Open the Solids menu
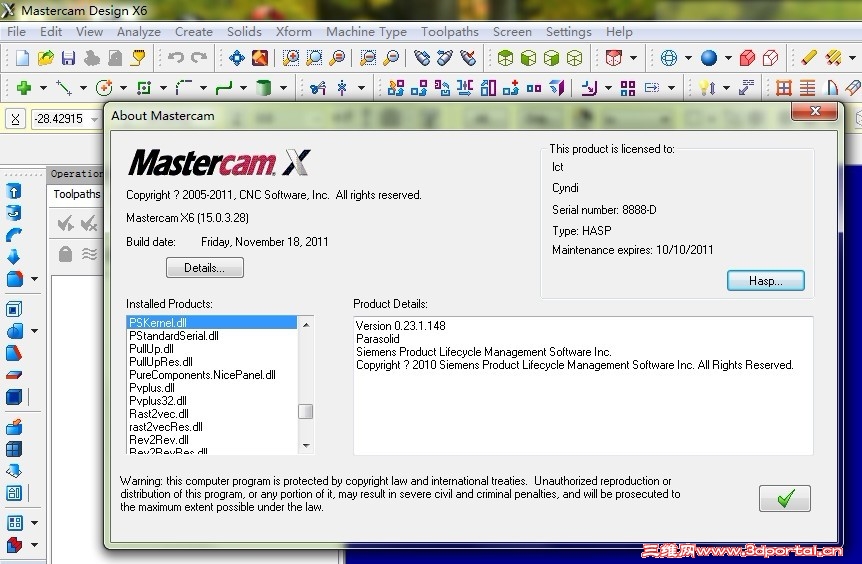 244,32
